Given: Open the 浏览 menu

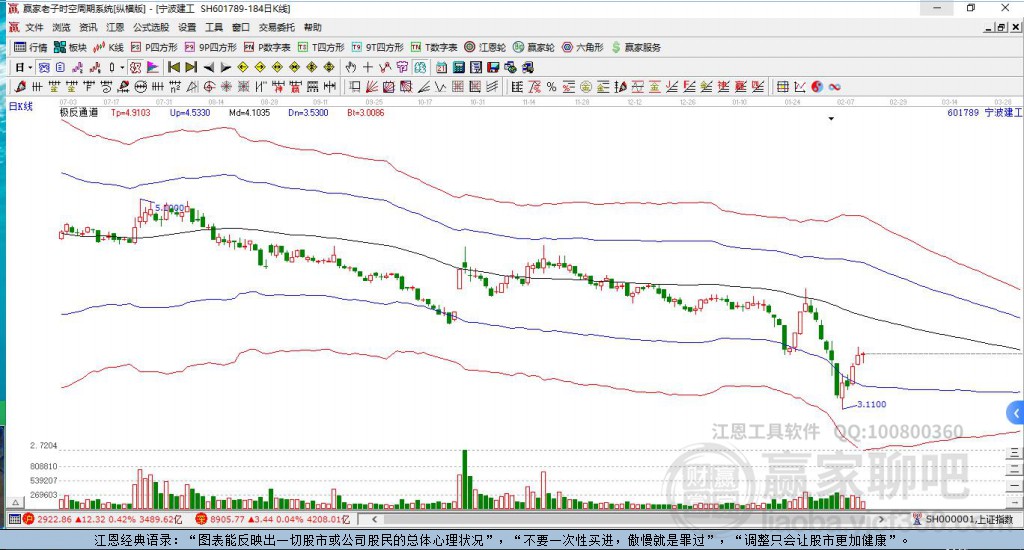Looking at the screenshot, I should pyautogui.click(x=61, y=27).
